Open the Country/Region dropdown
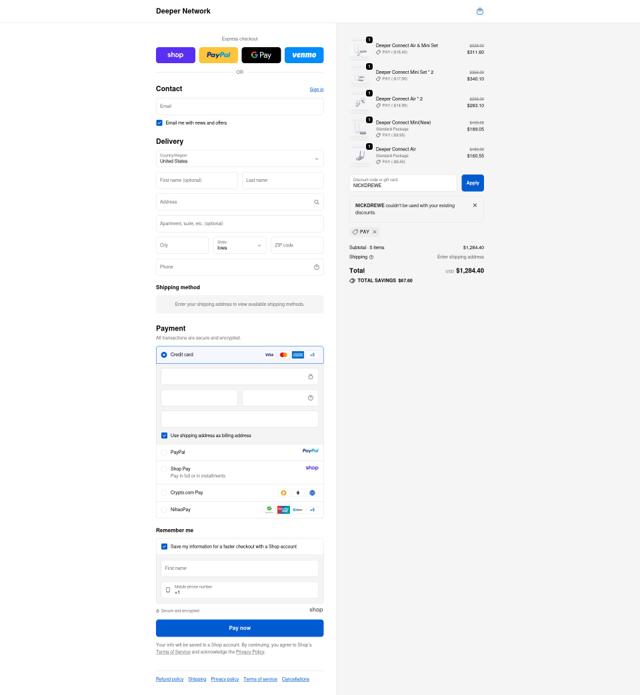This screenshot has width=640, height=695. pyautogui.click(x=240, y=159)
